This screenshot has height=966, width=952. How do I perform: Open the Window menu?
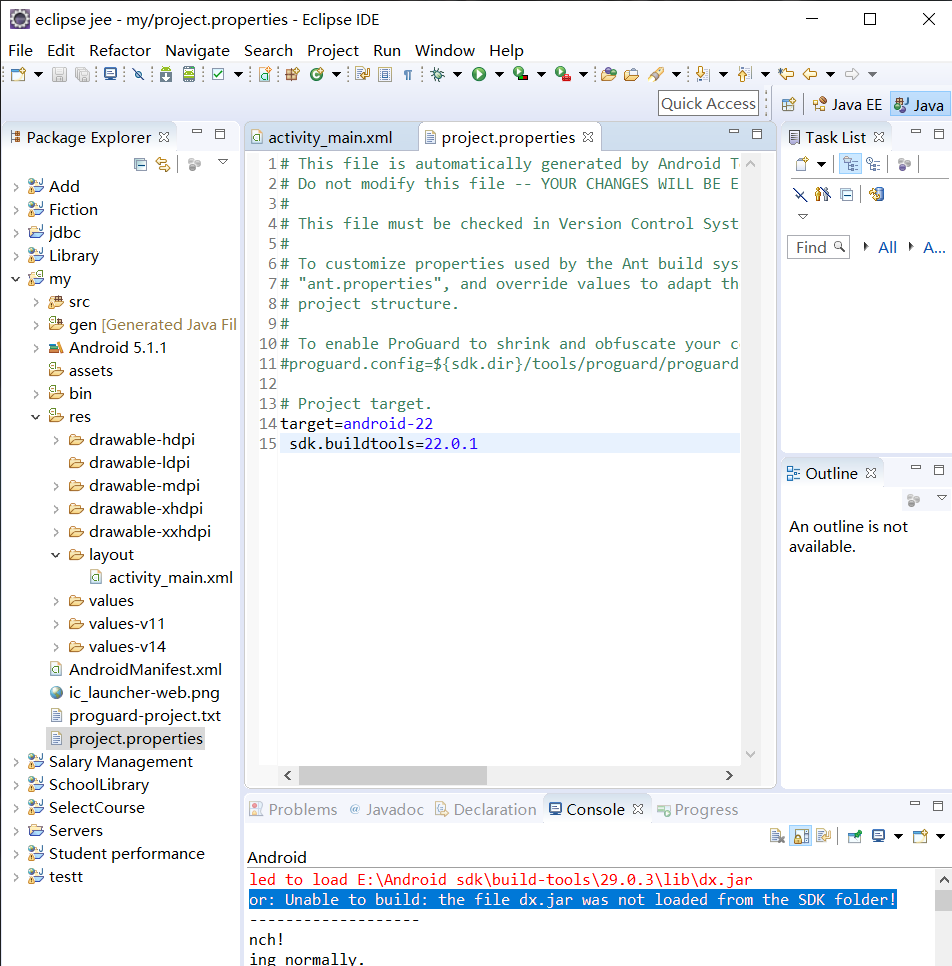click(445, 51)
